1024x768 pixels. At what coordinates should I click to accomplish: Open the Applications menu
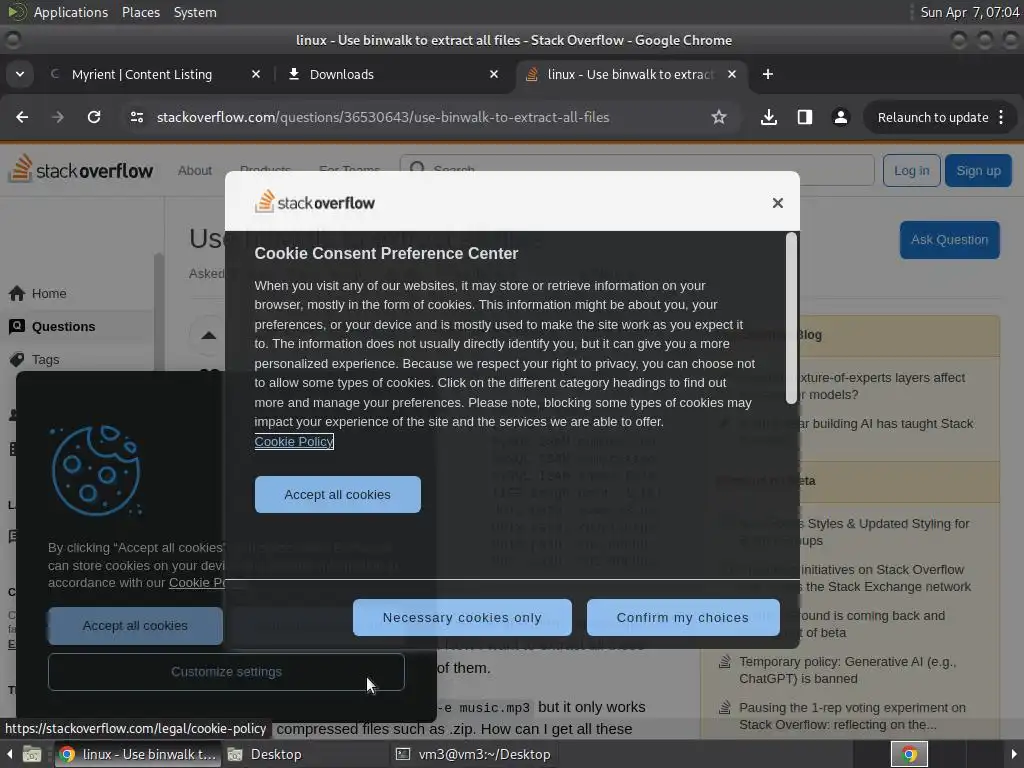(x=71, y=12)
